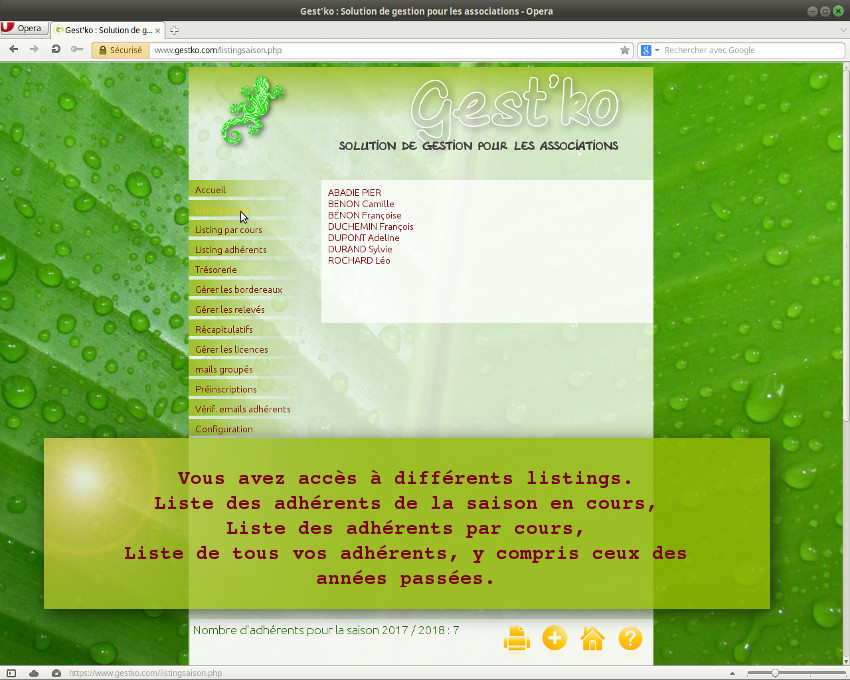The width and height of the screenshot is (850, 680).
Task: Select member DUCHEMIN François
Action: (370, 227)
